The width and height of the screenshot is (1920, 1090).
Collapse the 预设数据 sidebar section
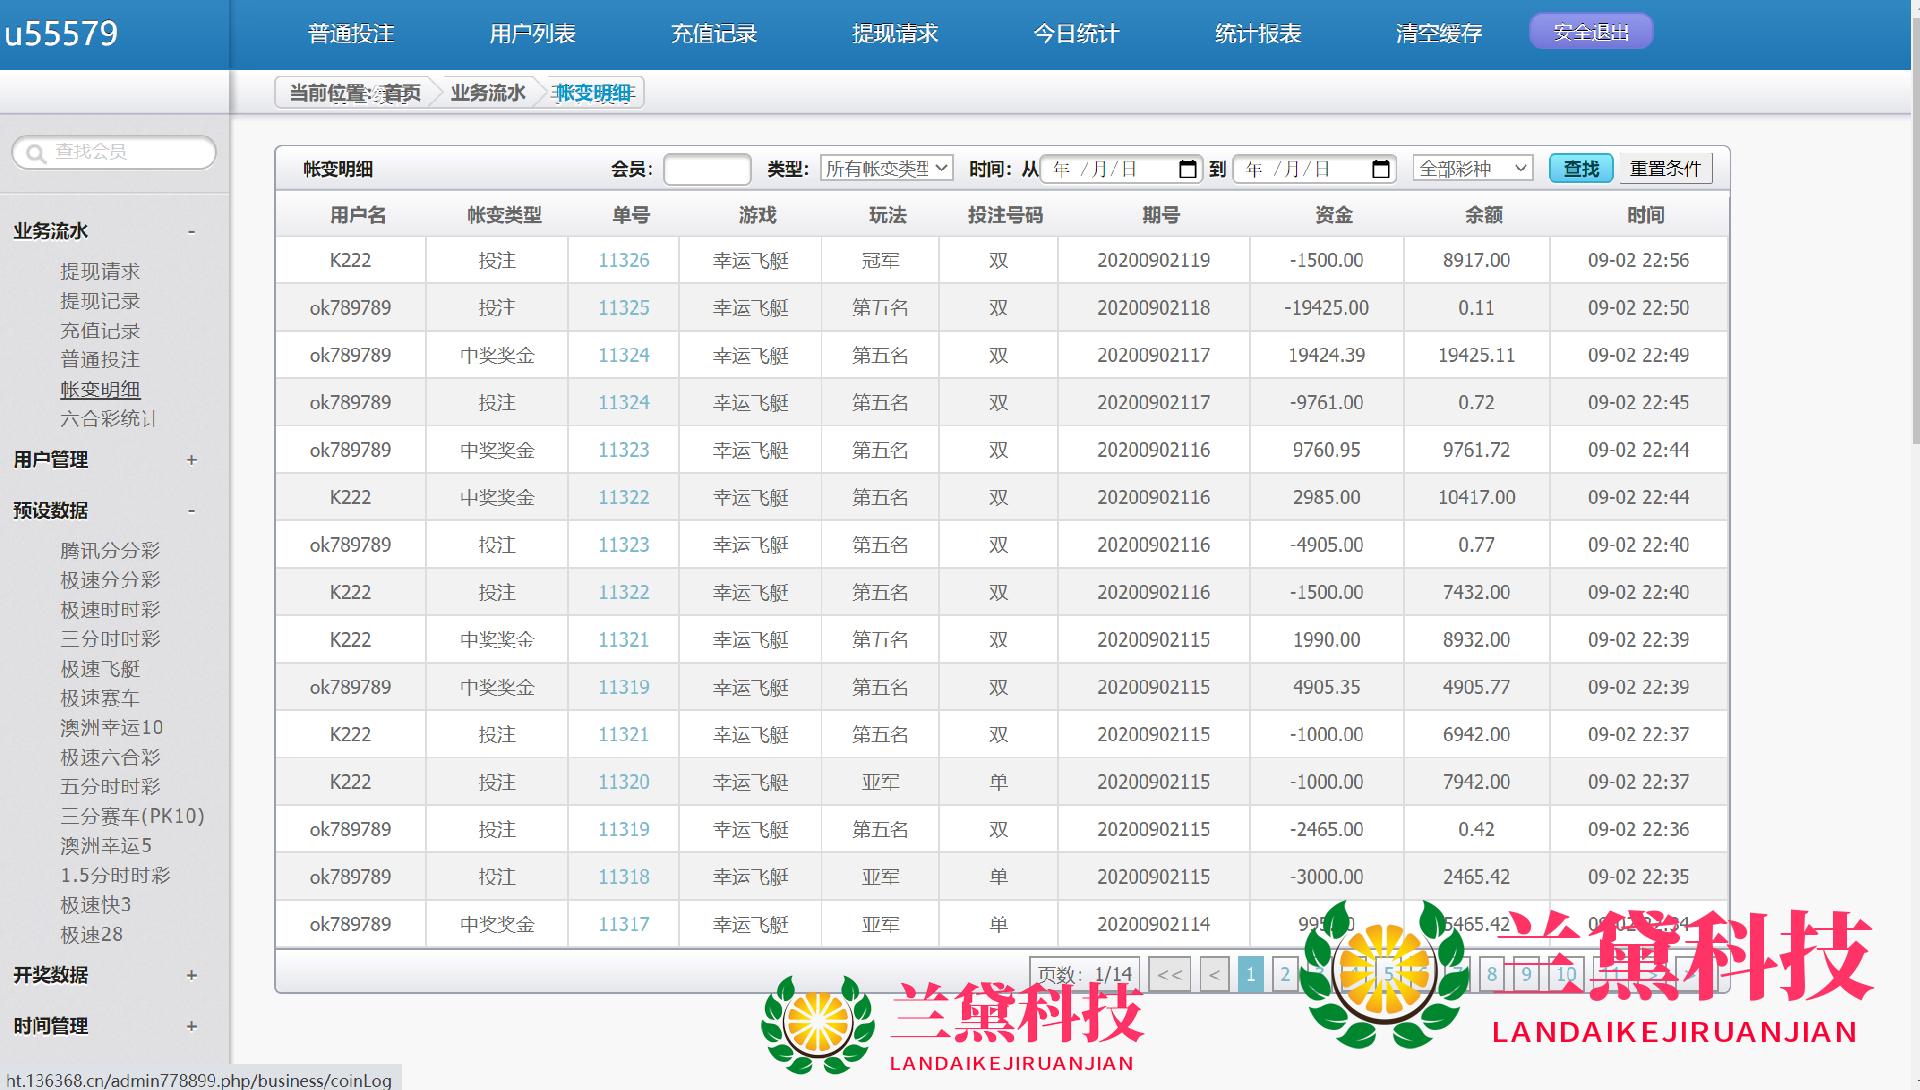tap(191, 511)
